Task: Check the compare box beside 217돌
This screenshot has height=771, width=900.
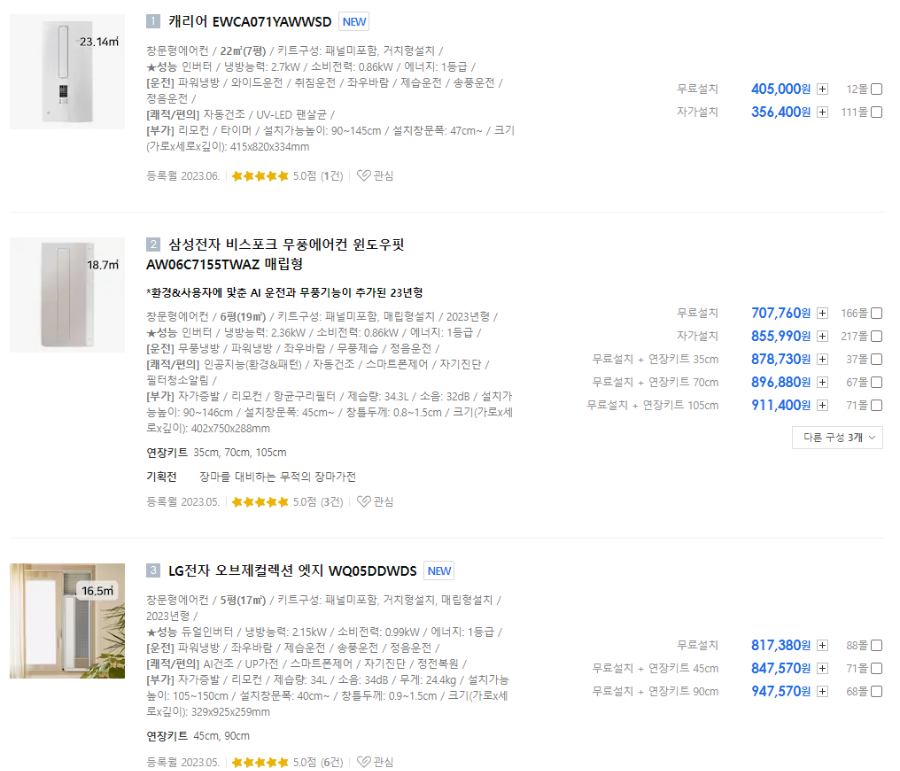Action: pyautogui.click(x=875, y=335)
